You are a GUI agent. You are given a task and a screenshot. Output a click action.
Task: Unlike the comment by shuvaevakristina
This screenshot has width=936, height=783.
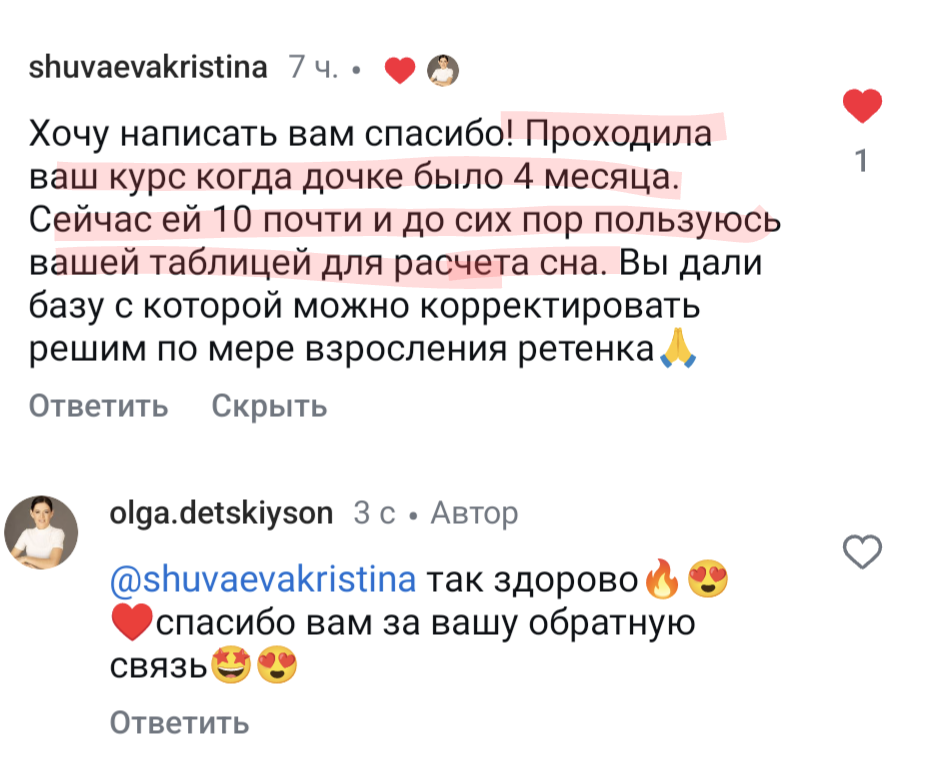862,105
